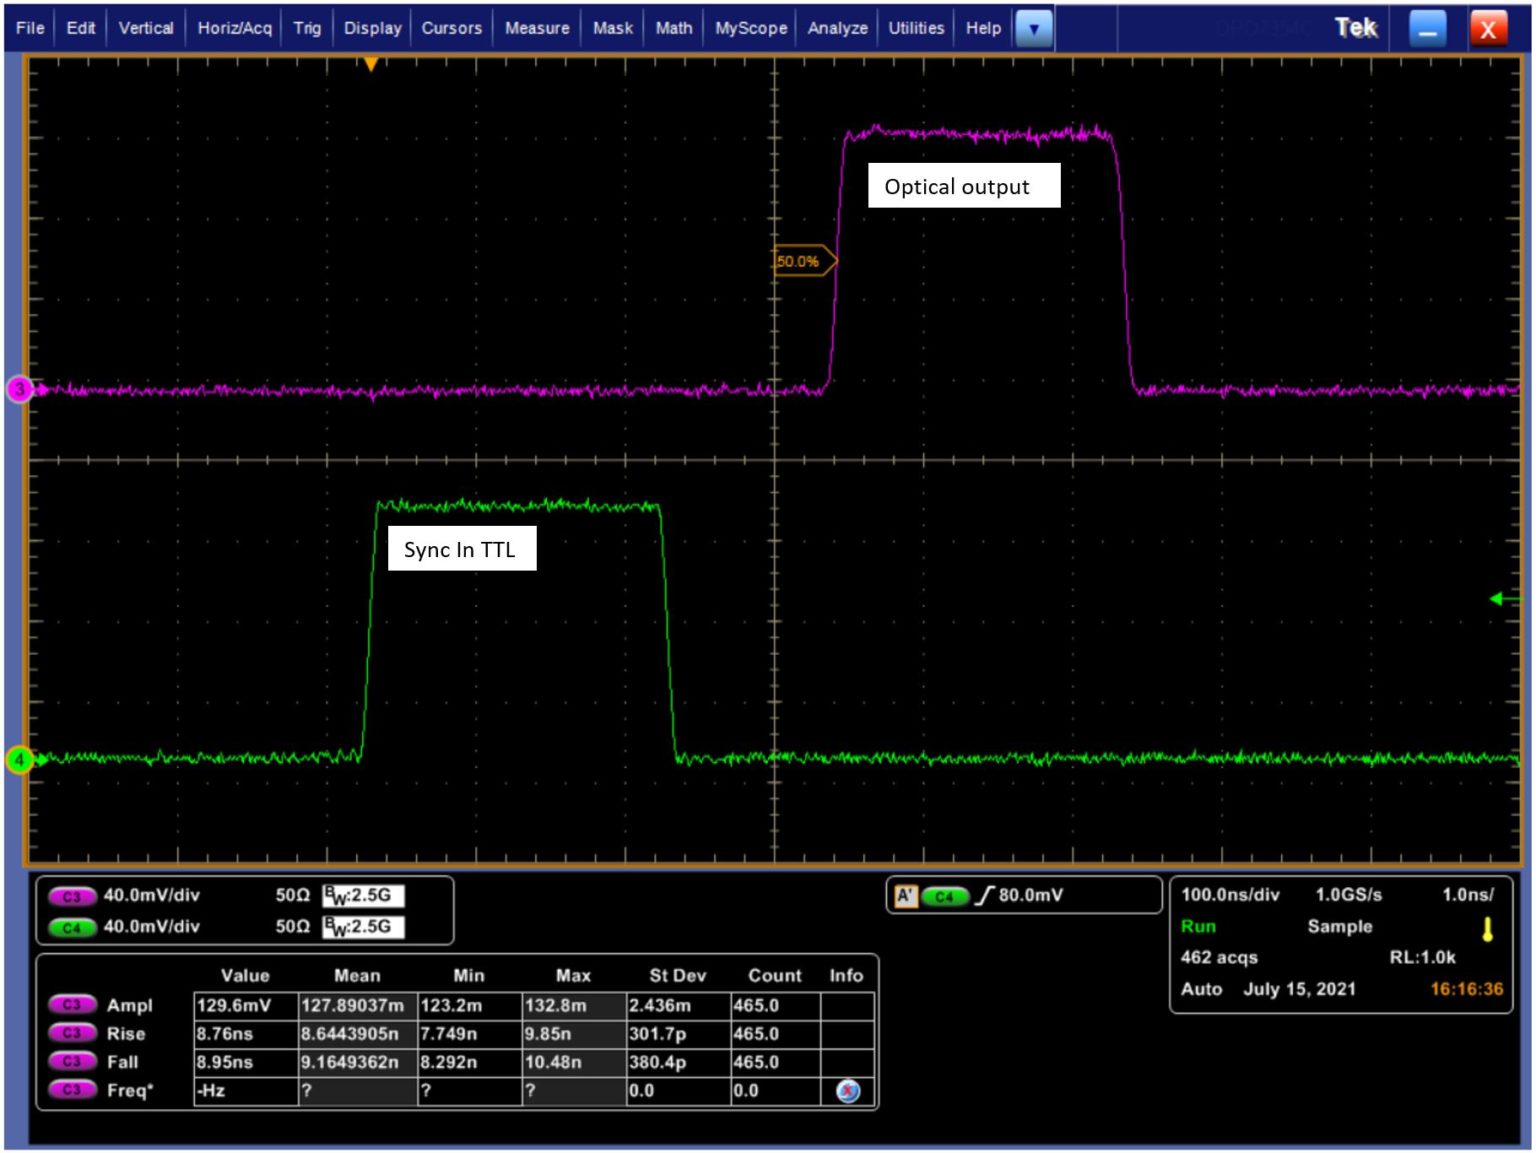Click the yellow thermometer status icon
Image resolution: width=1536 pixels, height=1153 pixels.
(1489, 928)
